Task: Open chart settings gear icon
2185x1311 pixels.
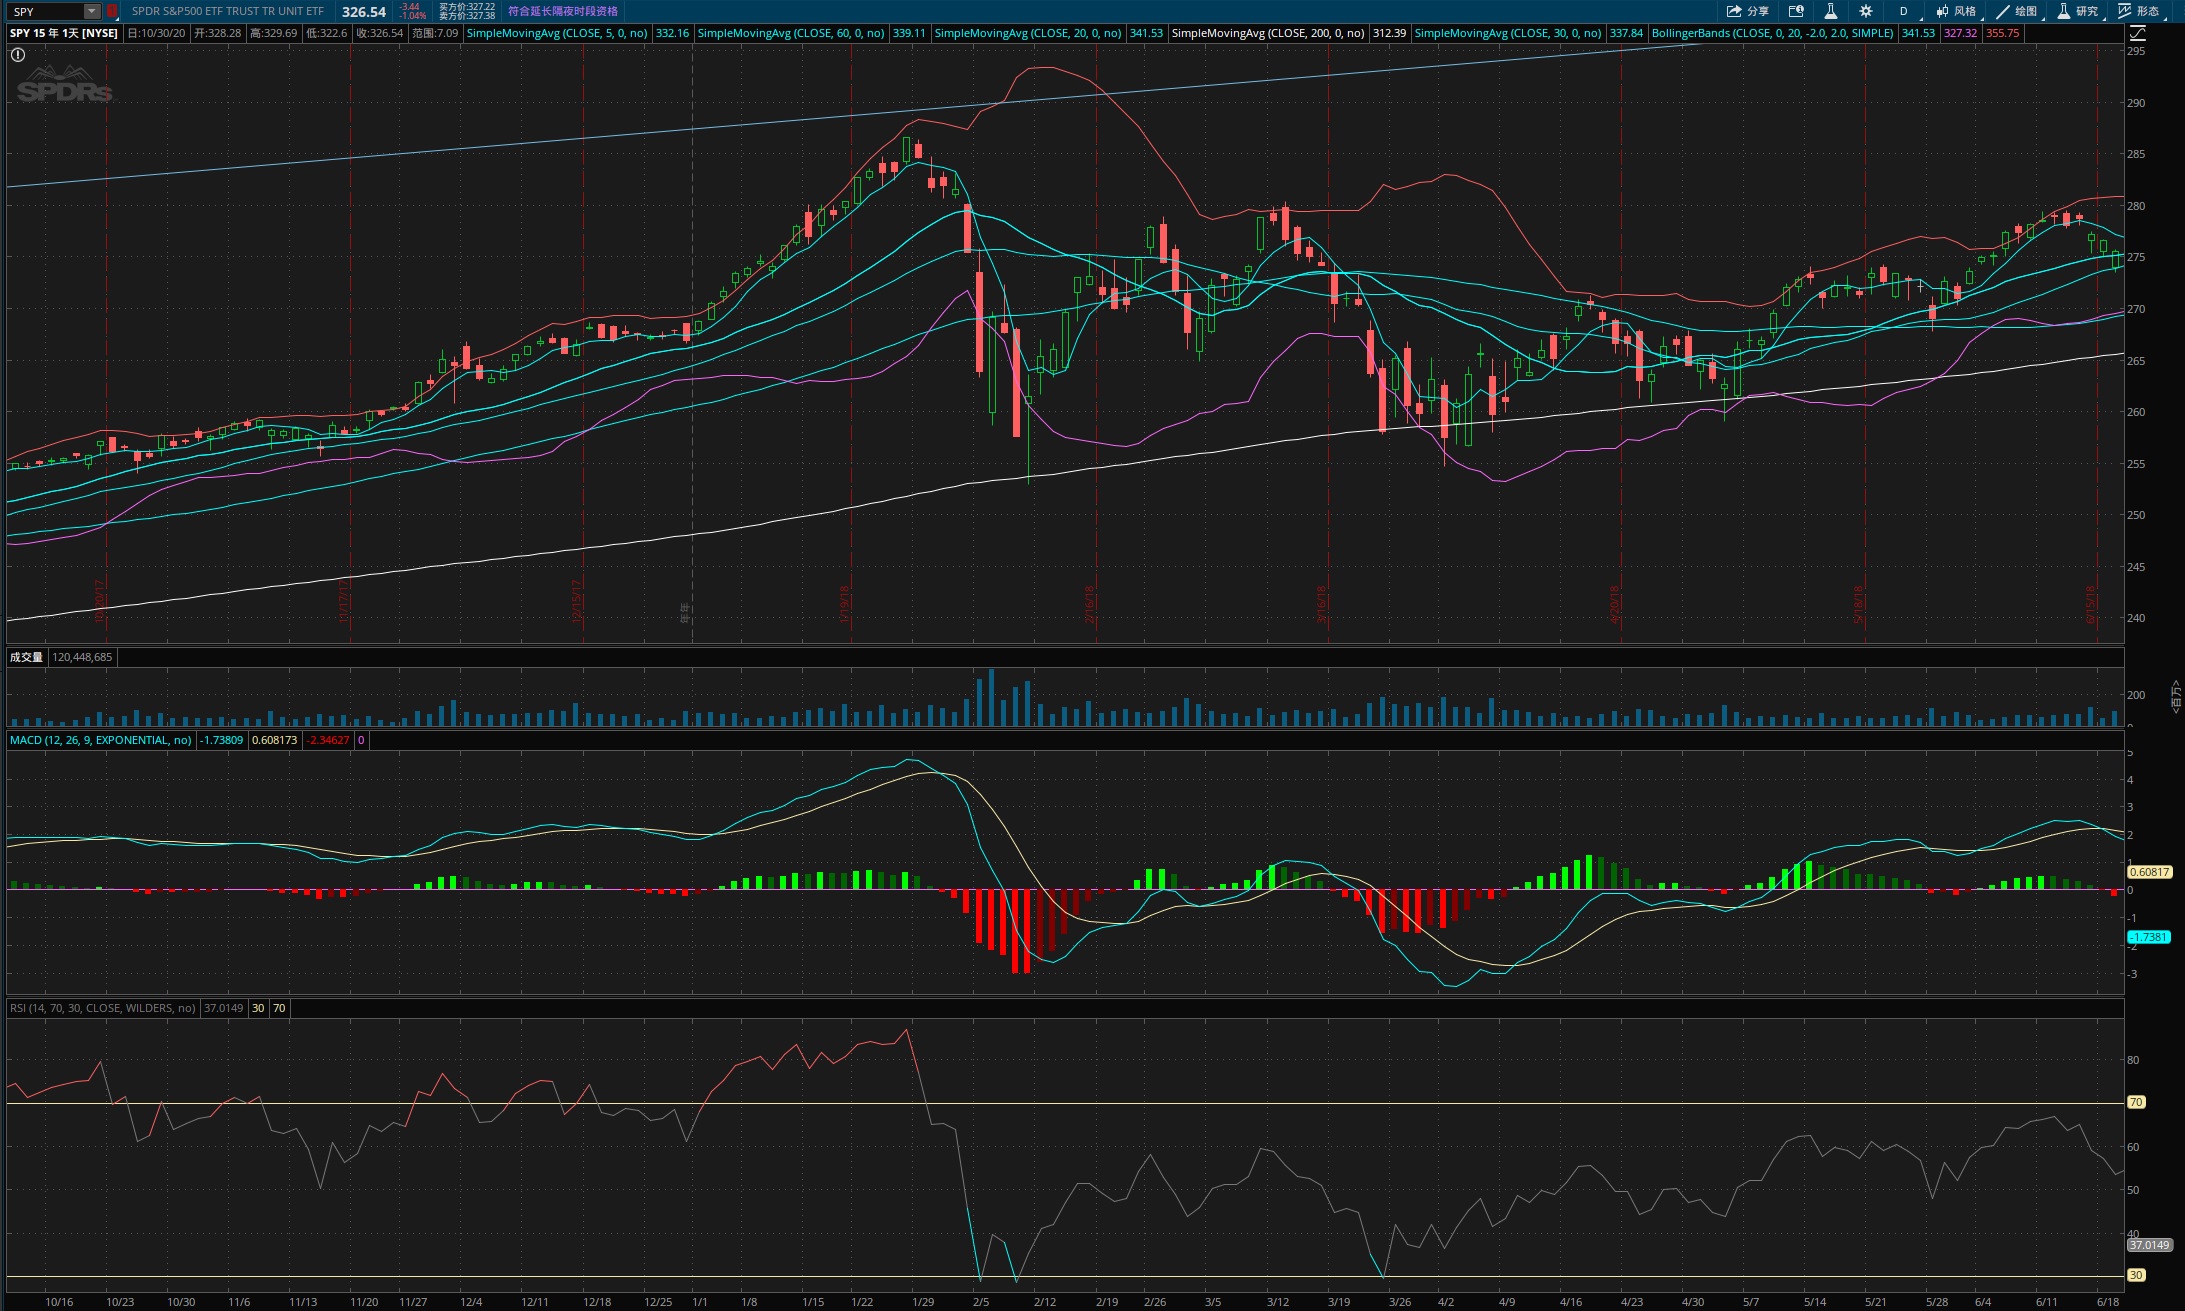Action: click(1865, 11)
